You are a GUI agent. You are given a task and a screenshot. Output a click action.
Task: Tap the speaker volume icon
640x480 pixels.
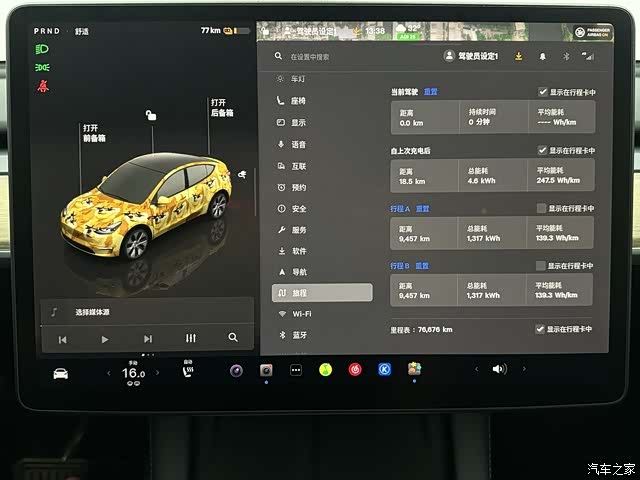point(500,369)
